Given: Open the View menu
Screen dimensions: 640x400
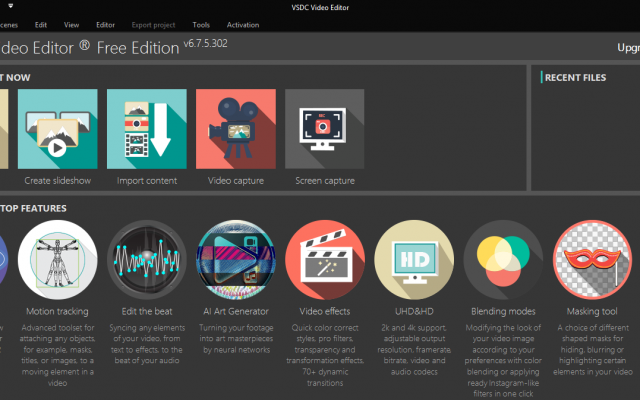Looking at the screenshot, I should point(71,25).
